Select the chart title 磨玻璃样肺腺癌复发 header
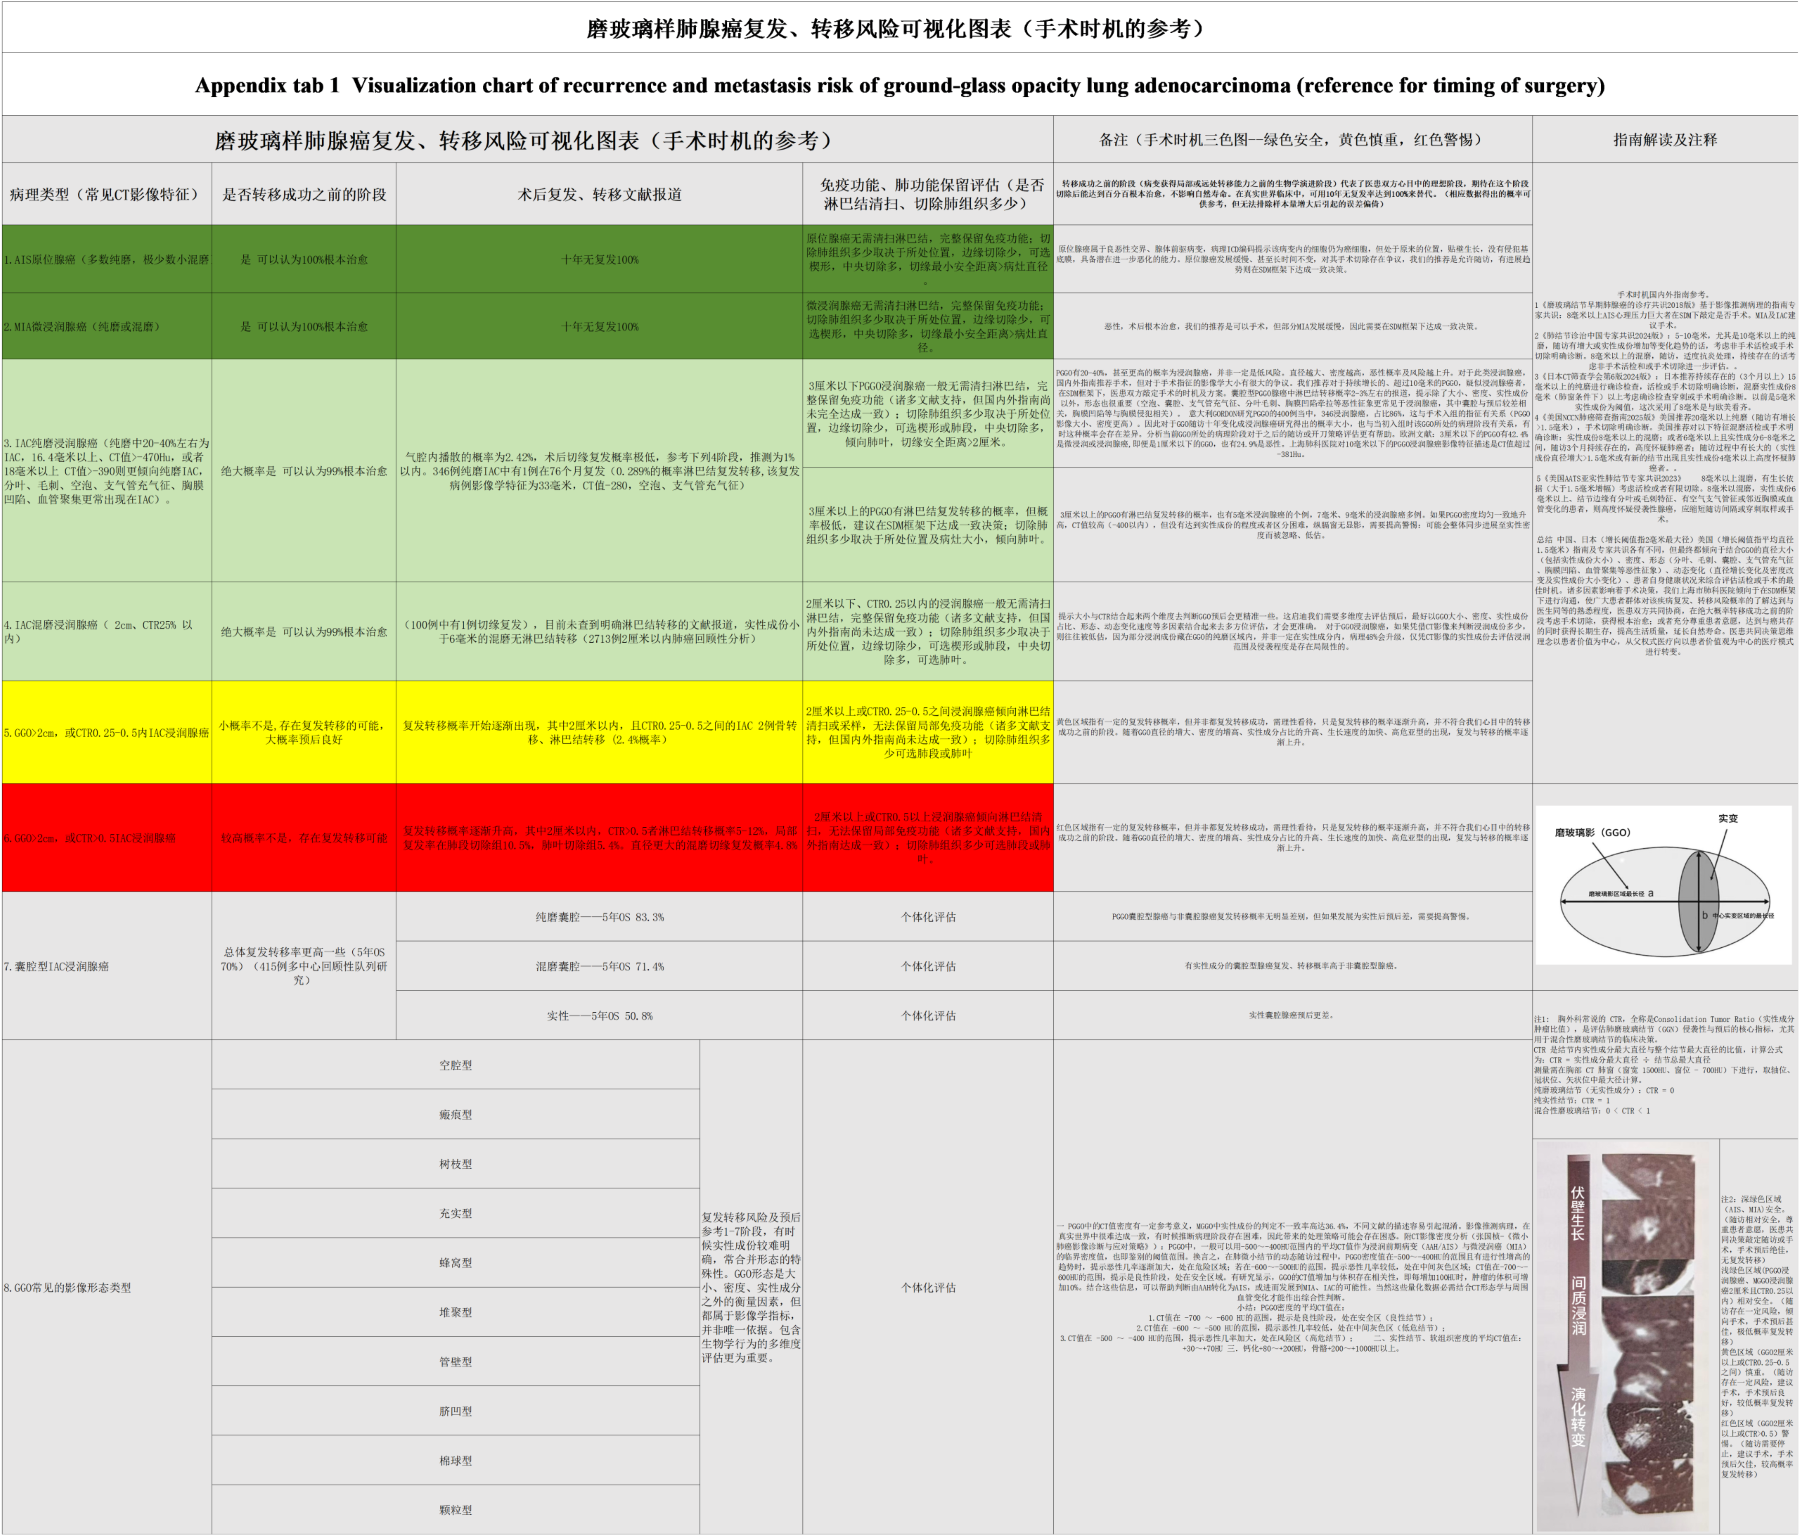The height and width of the screenshot is (1536, 1800). click(x=526, y=140)
